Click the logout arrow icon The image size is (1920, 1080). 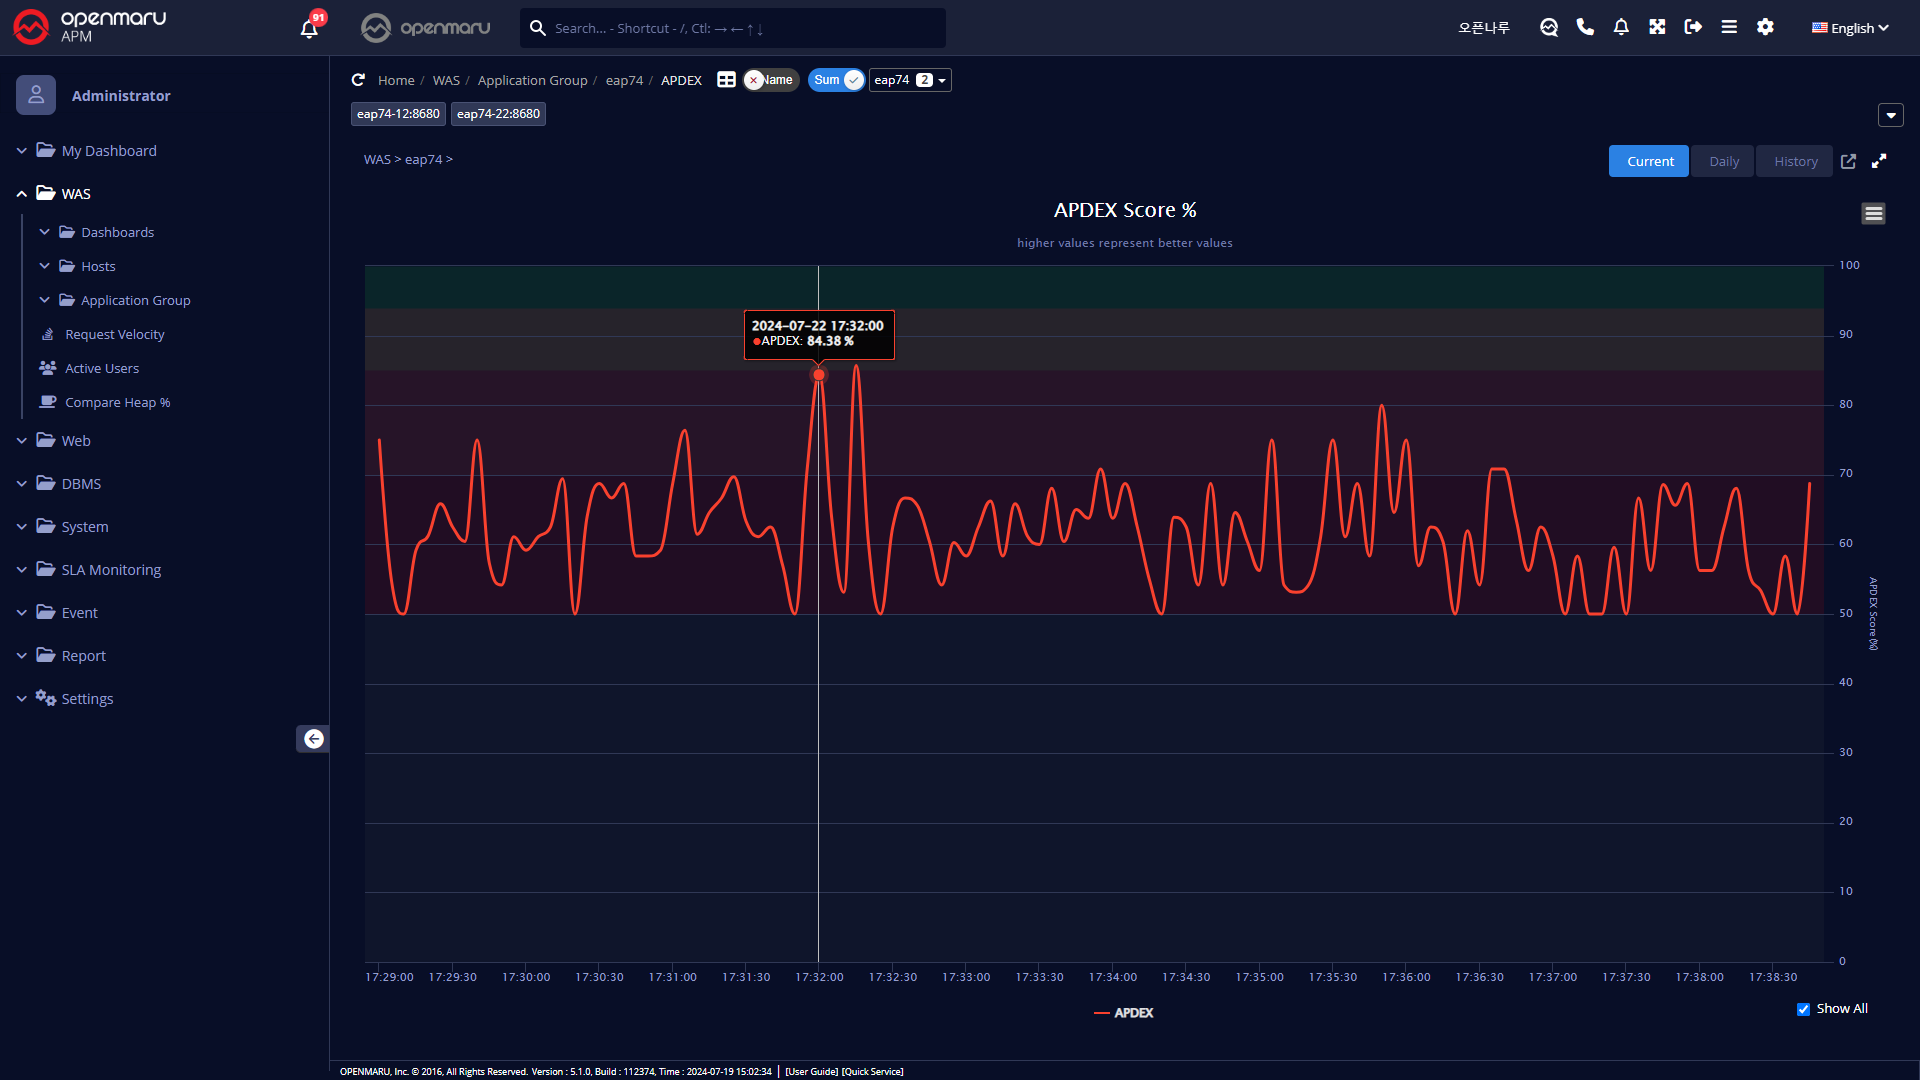coord(1693,27)
